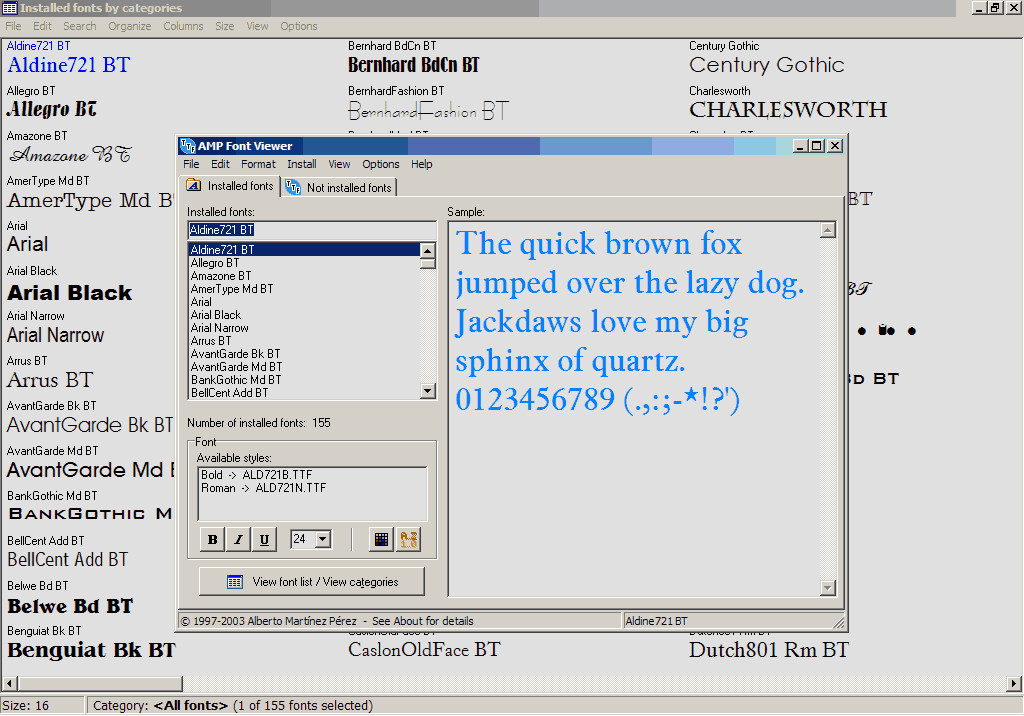Click horizontal scrollbar right arrow in background window
This screenshot has width=1024, height=716.
click(1014, 683)
